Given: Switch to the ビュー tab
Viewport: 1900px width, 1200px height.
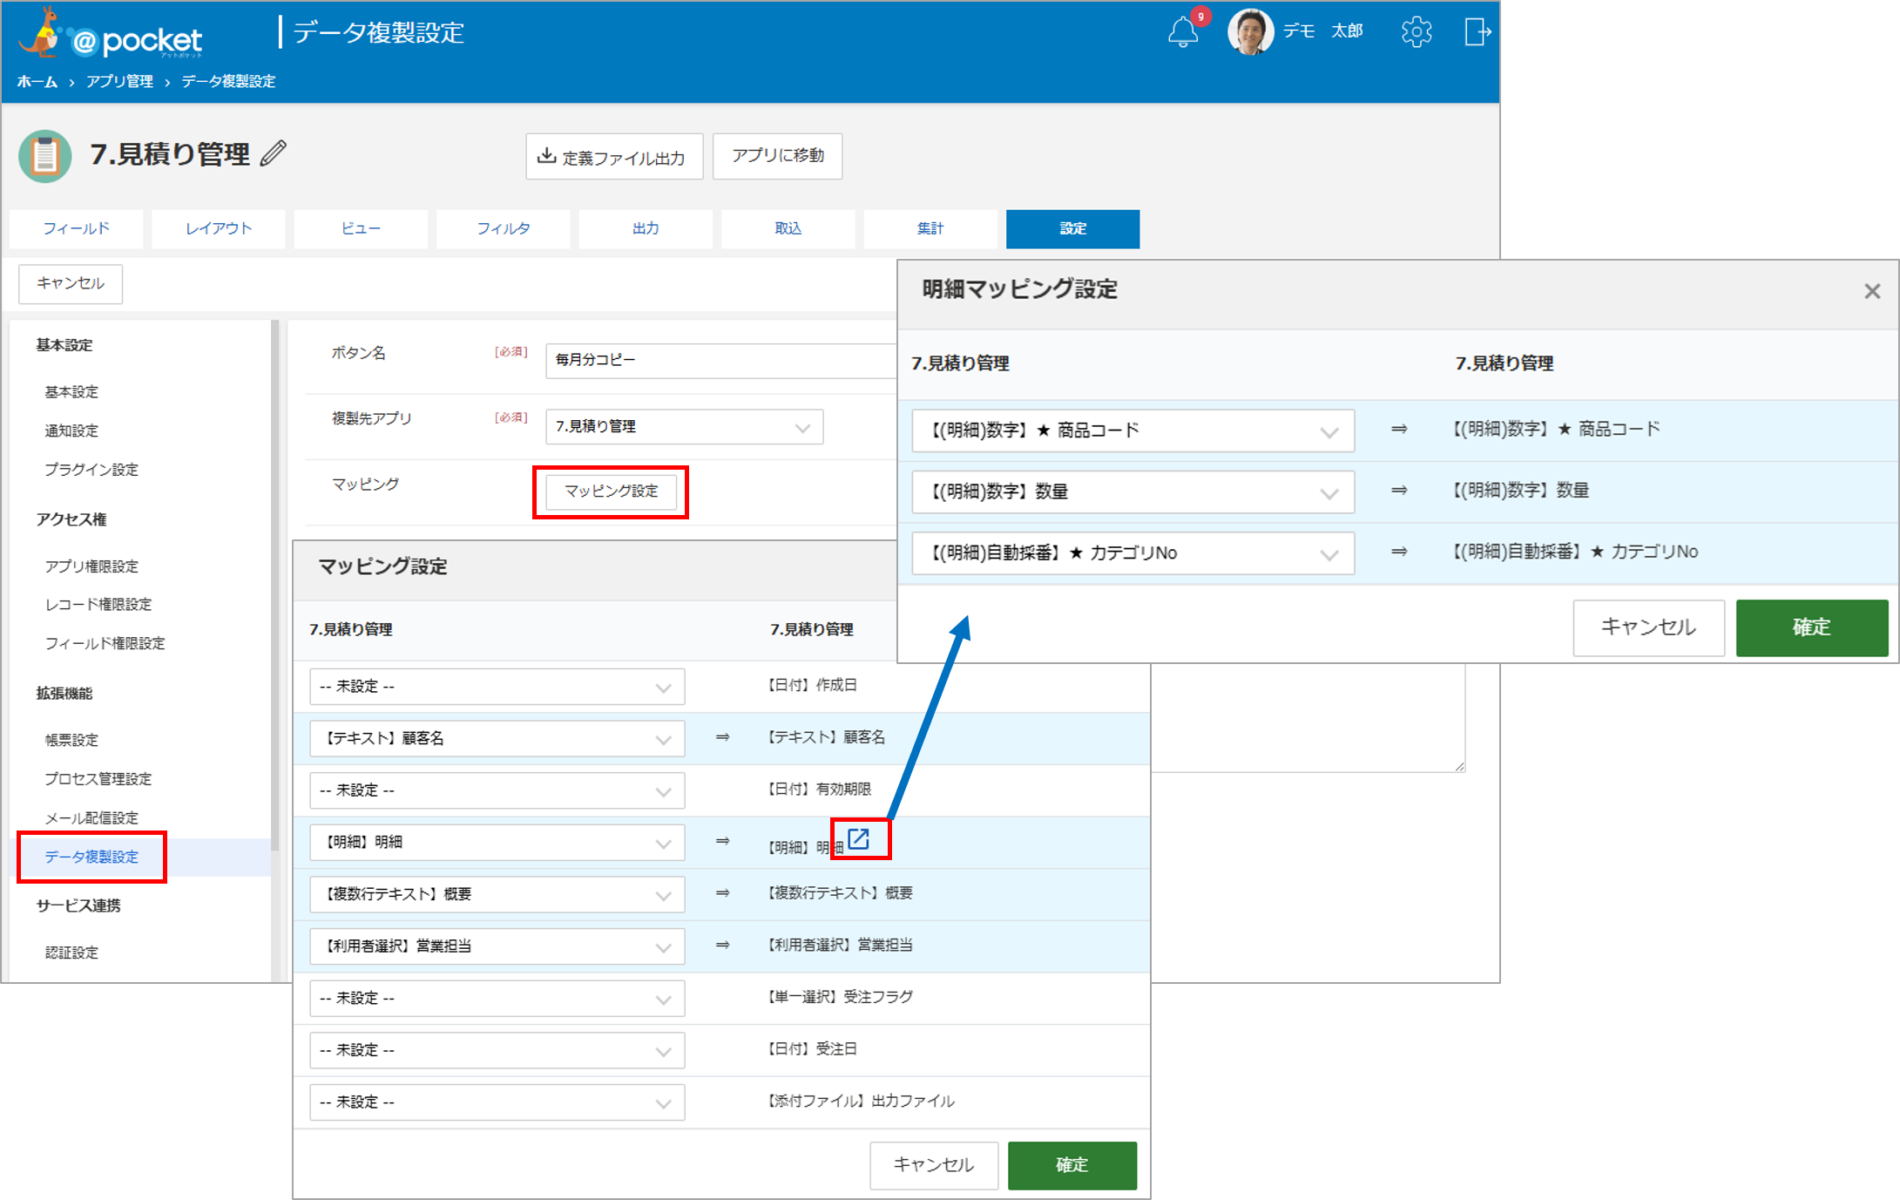Looking at the screenshot, I should coord(361,229).
